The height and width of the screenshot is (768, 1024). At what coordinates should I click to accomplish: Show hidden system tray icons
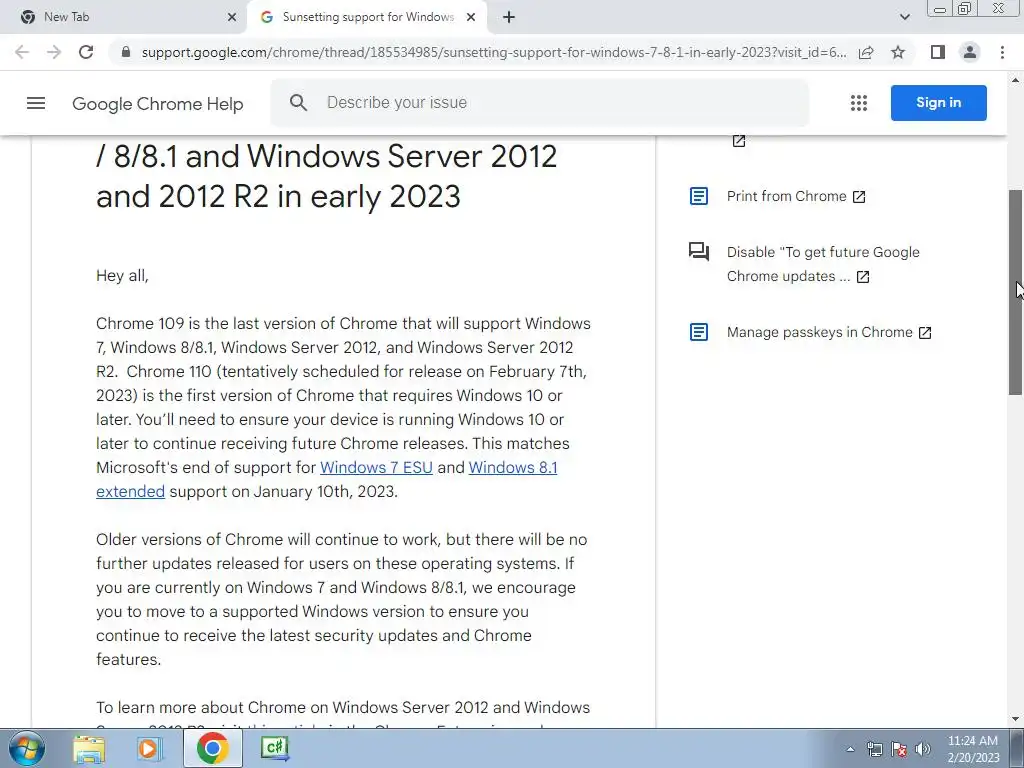[x=850, y=750]
